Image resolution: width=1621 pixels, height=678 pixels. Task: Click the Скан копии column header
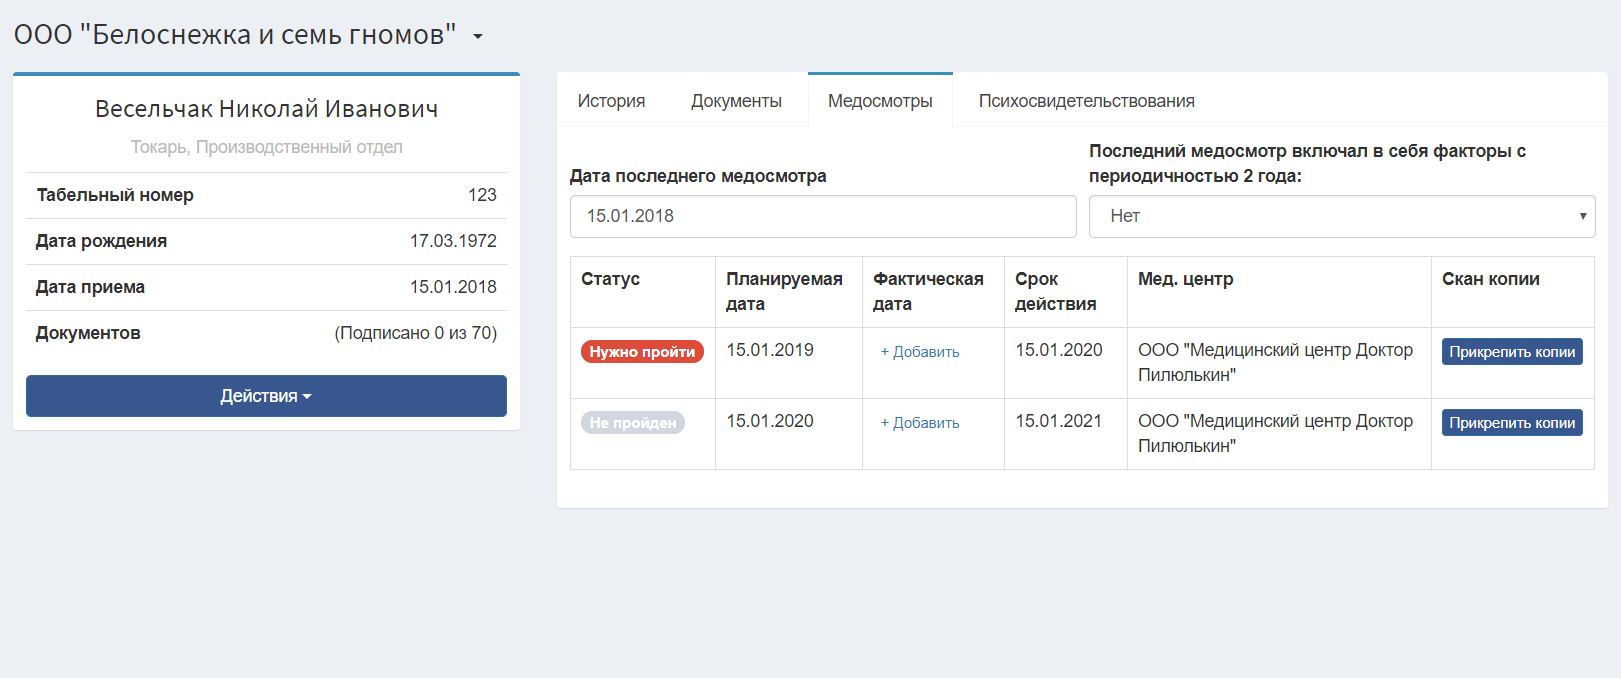(x=1490, y=279)
